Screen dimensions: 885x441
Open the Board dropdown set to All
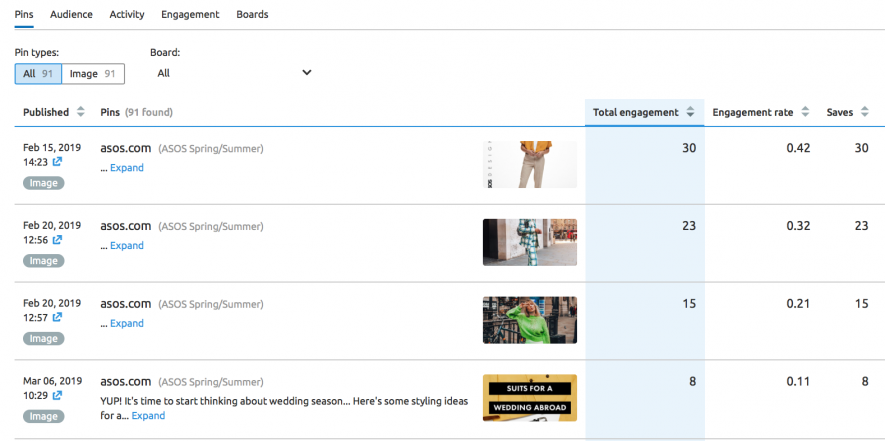click(x=234, y=73)
